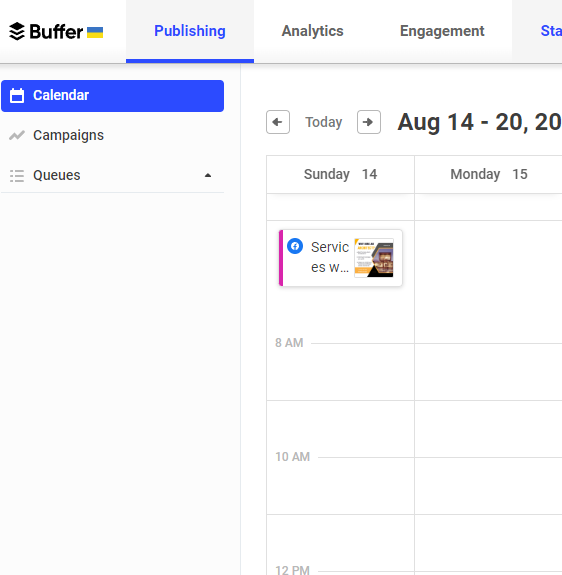Open the Engagement tab
The width and height of the screenshot is (562, 575).
point(442,31)
